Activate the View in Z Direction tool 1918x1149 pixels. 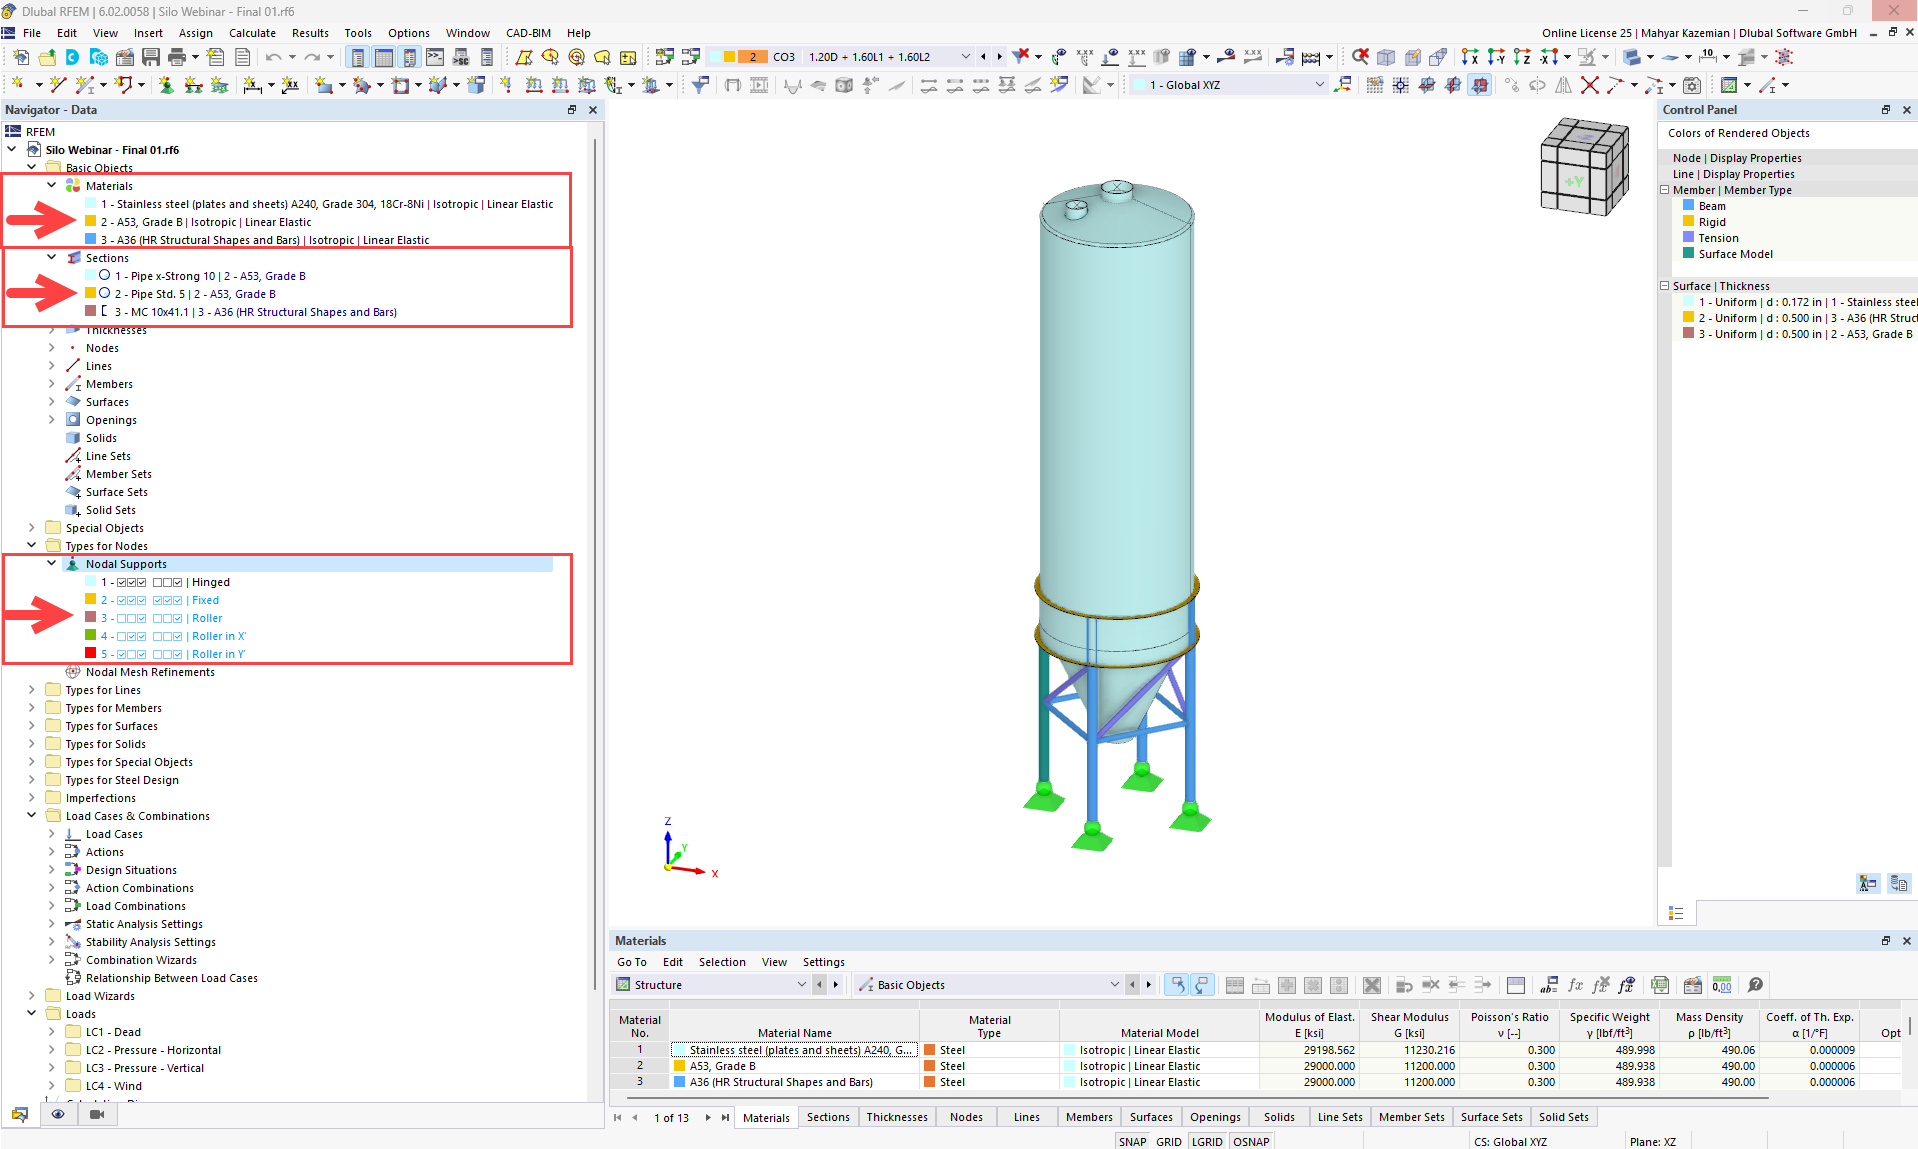[1521, 58]
